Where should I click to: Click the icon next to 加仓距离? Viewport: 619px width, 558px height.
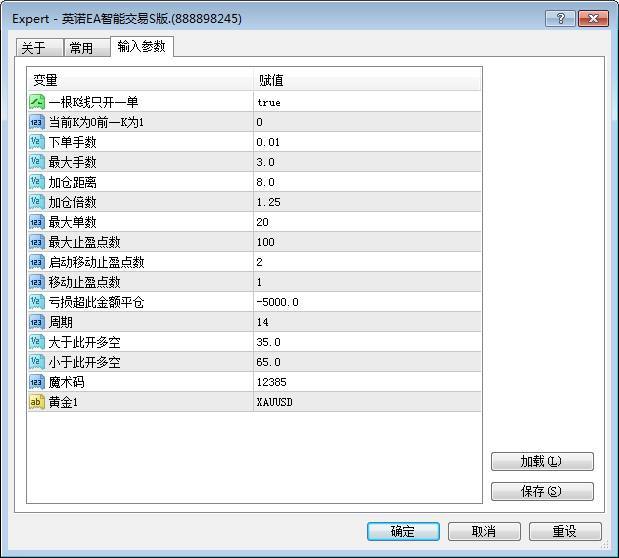click(37, 182)
